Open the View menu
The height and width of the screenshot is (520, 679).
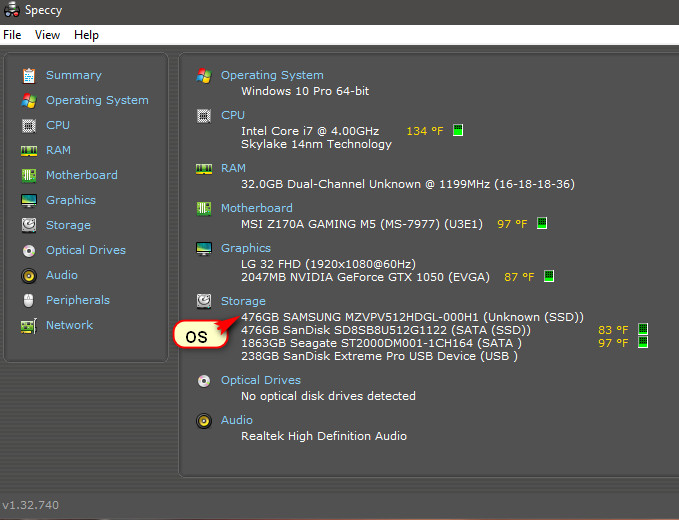47,35
